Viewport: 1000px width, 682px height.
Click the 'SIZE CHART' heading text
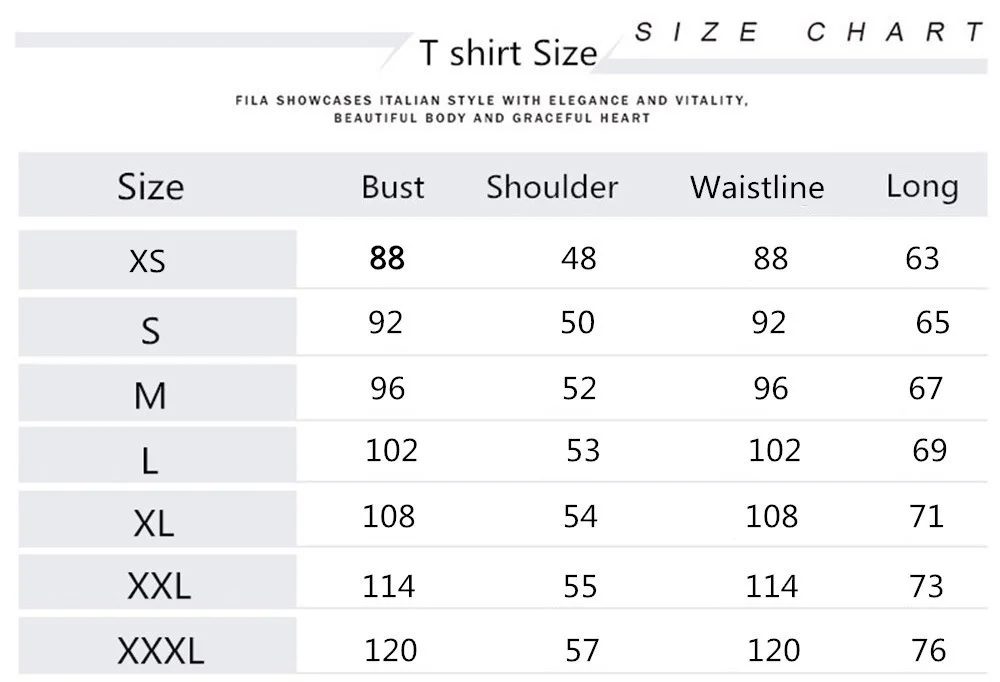(x=810, y=32)
